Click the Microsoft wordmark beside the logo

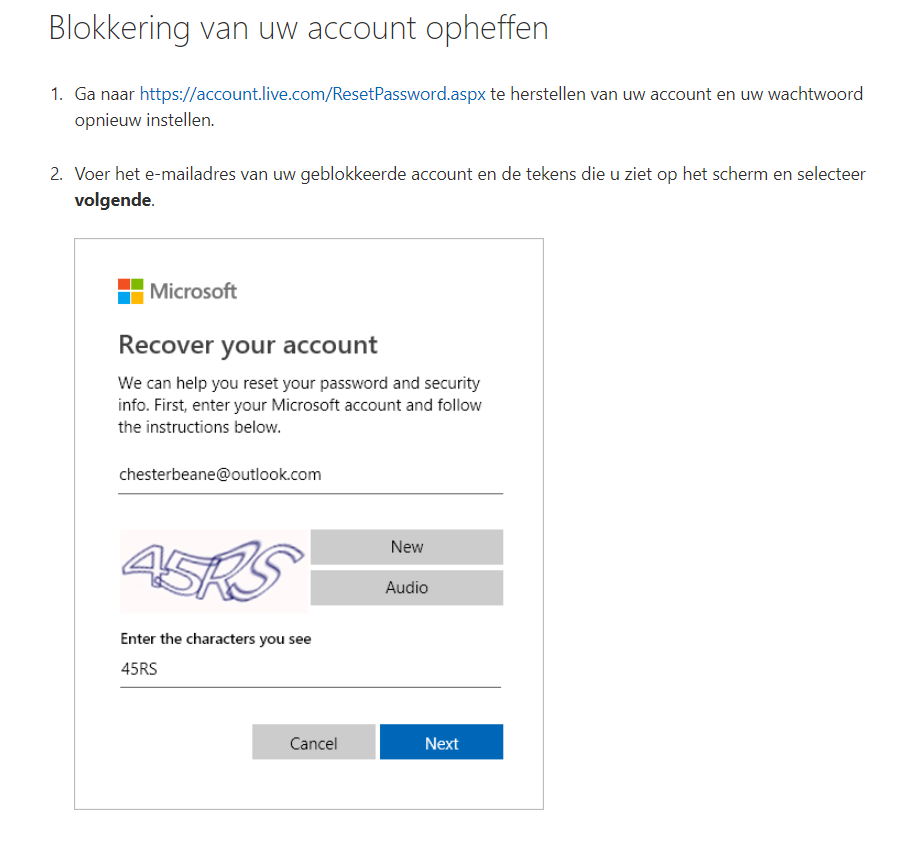point(193,291)
